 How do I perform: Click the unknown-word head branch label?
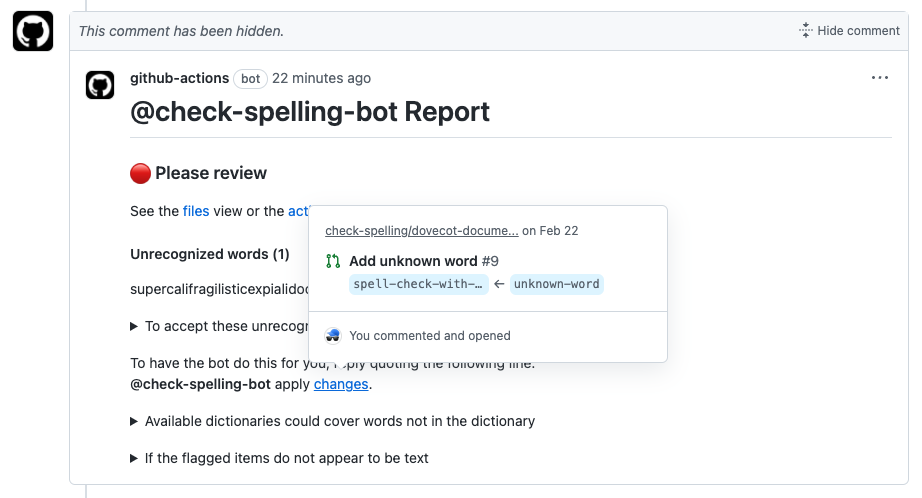tap(556, 284)
